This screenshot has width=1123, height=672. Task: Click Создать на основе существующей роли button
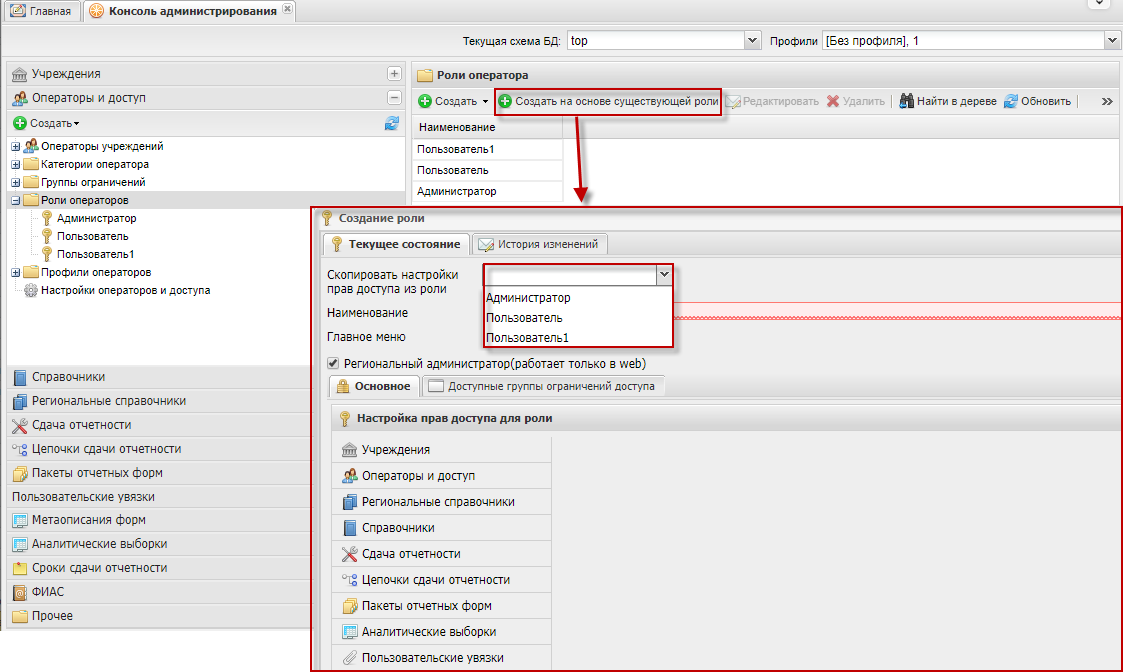(609, 101)
